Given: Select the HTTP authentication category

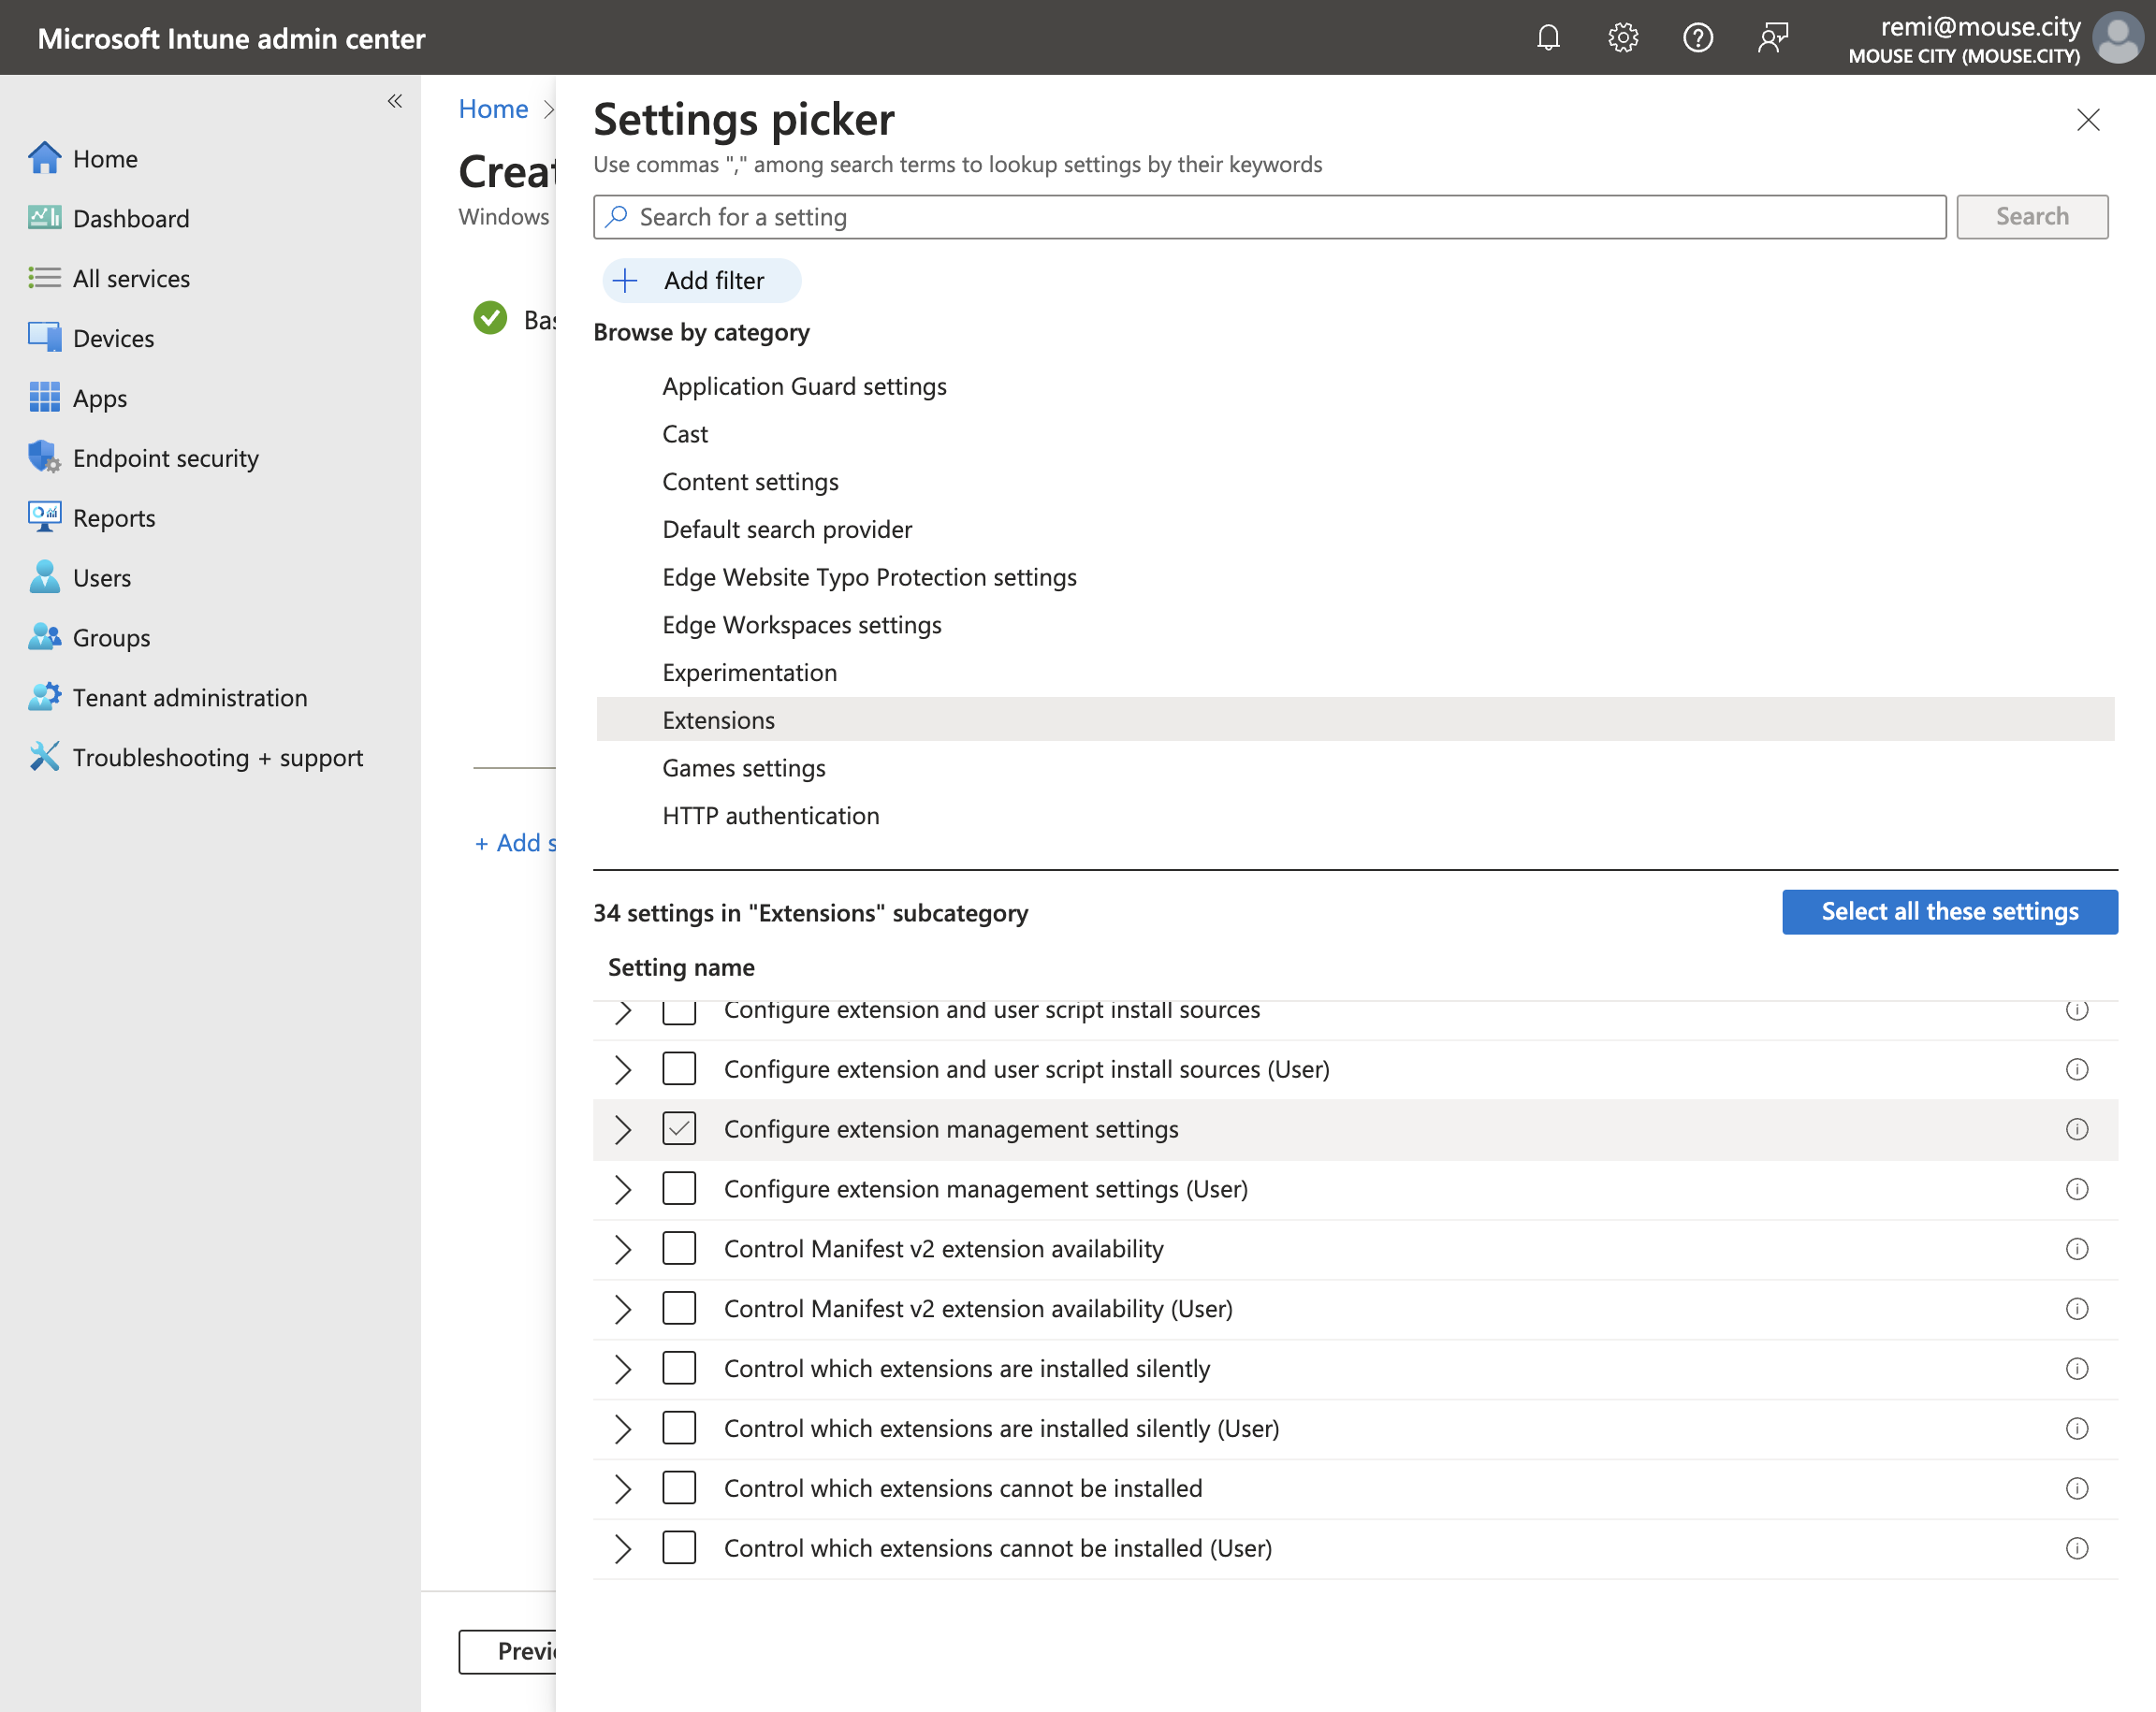Looking at the screenshot, I should tap(1355, 816).
